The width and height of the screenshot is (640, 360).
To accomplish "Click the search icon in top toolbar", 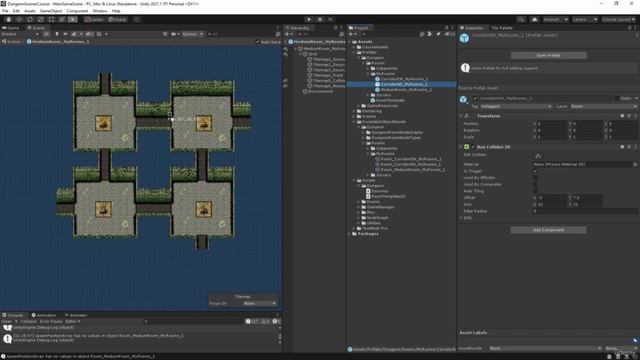I will tap(521, 19).
